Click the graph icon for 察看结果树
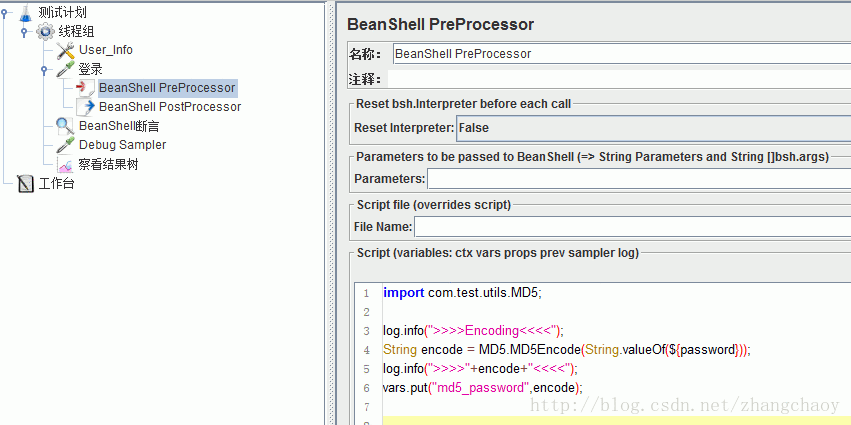This screenshot has width=851, height=425. [66, 164]
